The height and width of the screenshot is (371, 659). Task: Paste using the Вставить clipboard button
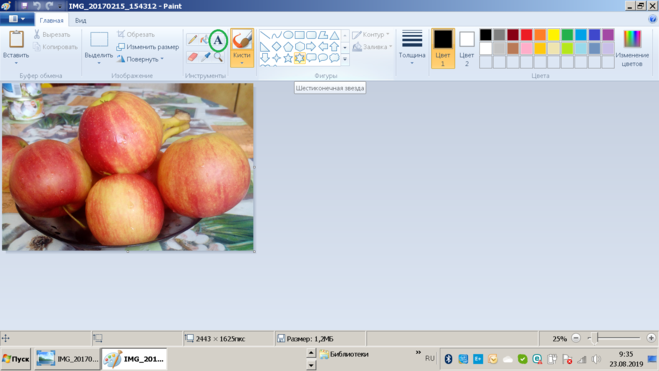click(x=16, y=44)
